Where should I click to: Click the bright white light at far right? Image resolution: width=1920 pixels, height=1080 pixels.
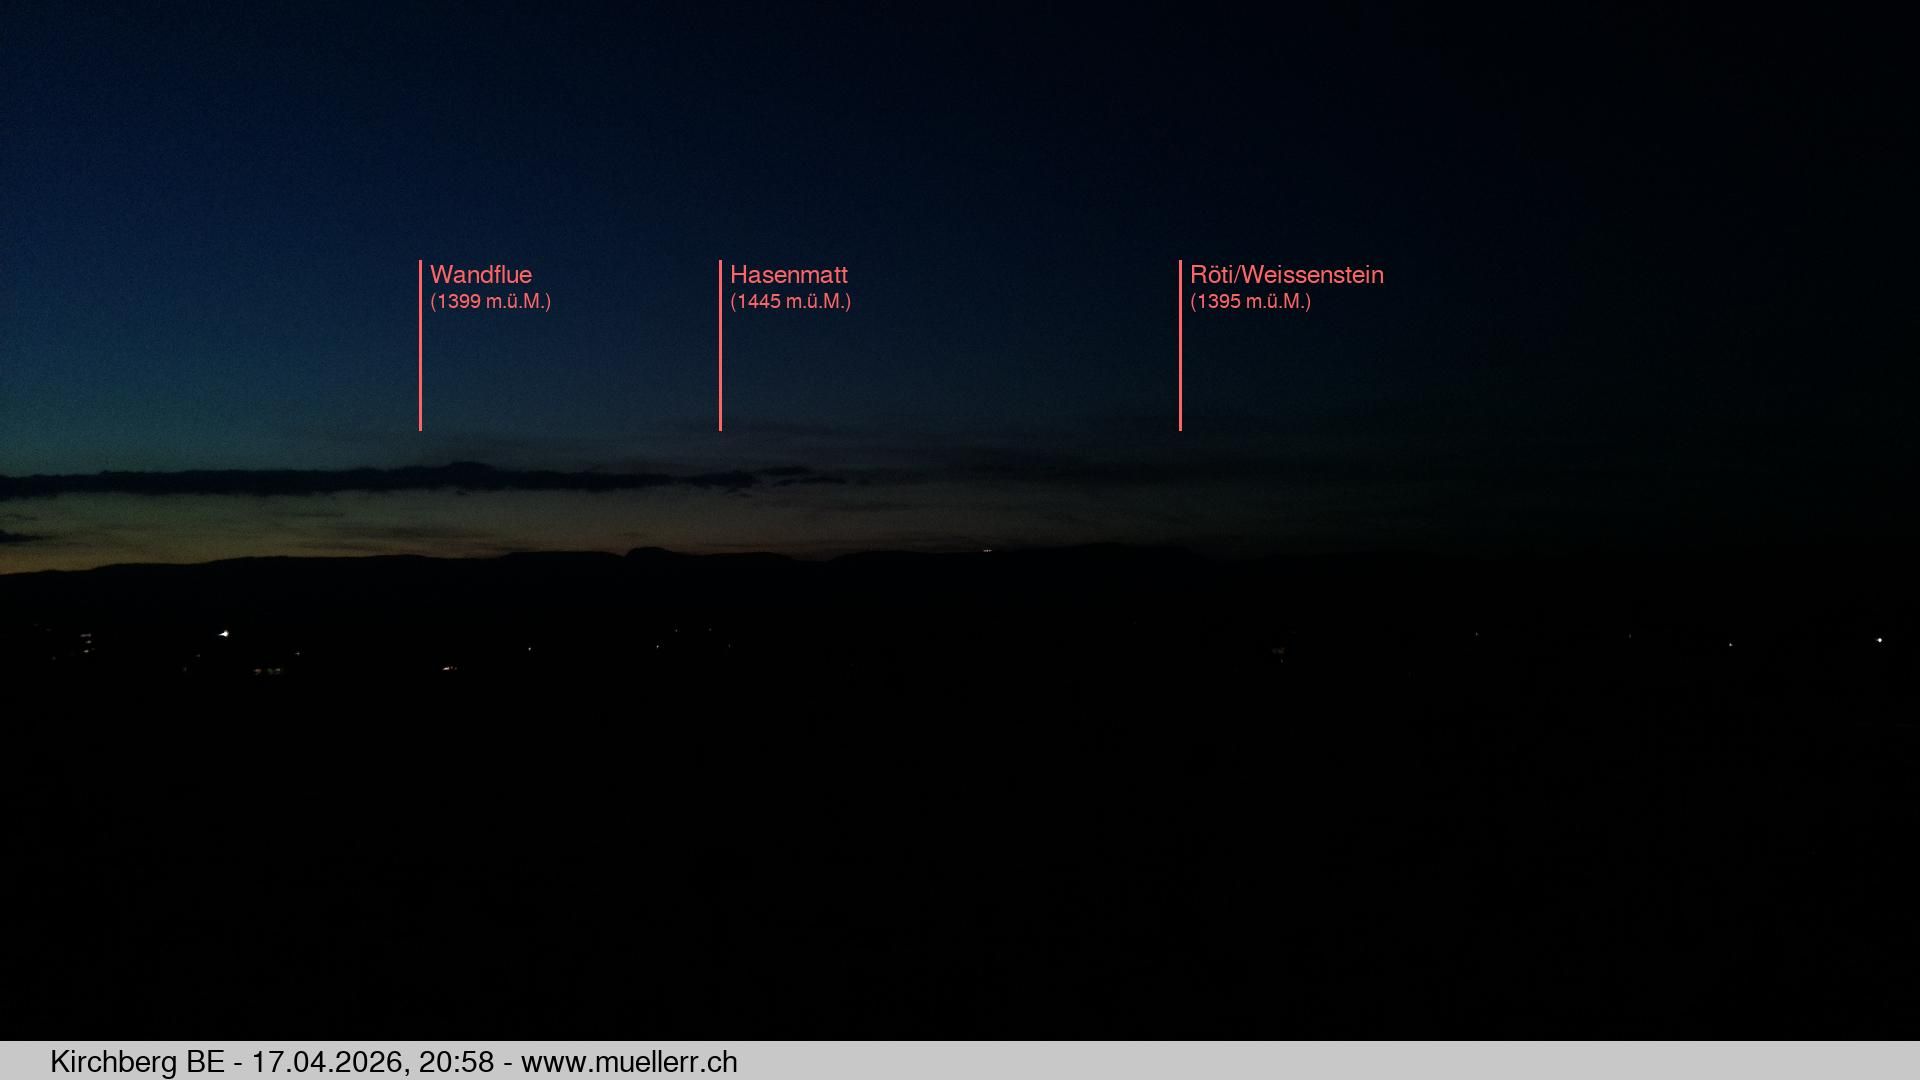pos(1879,640)
